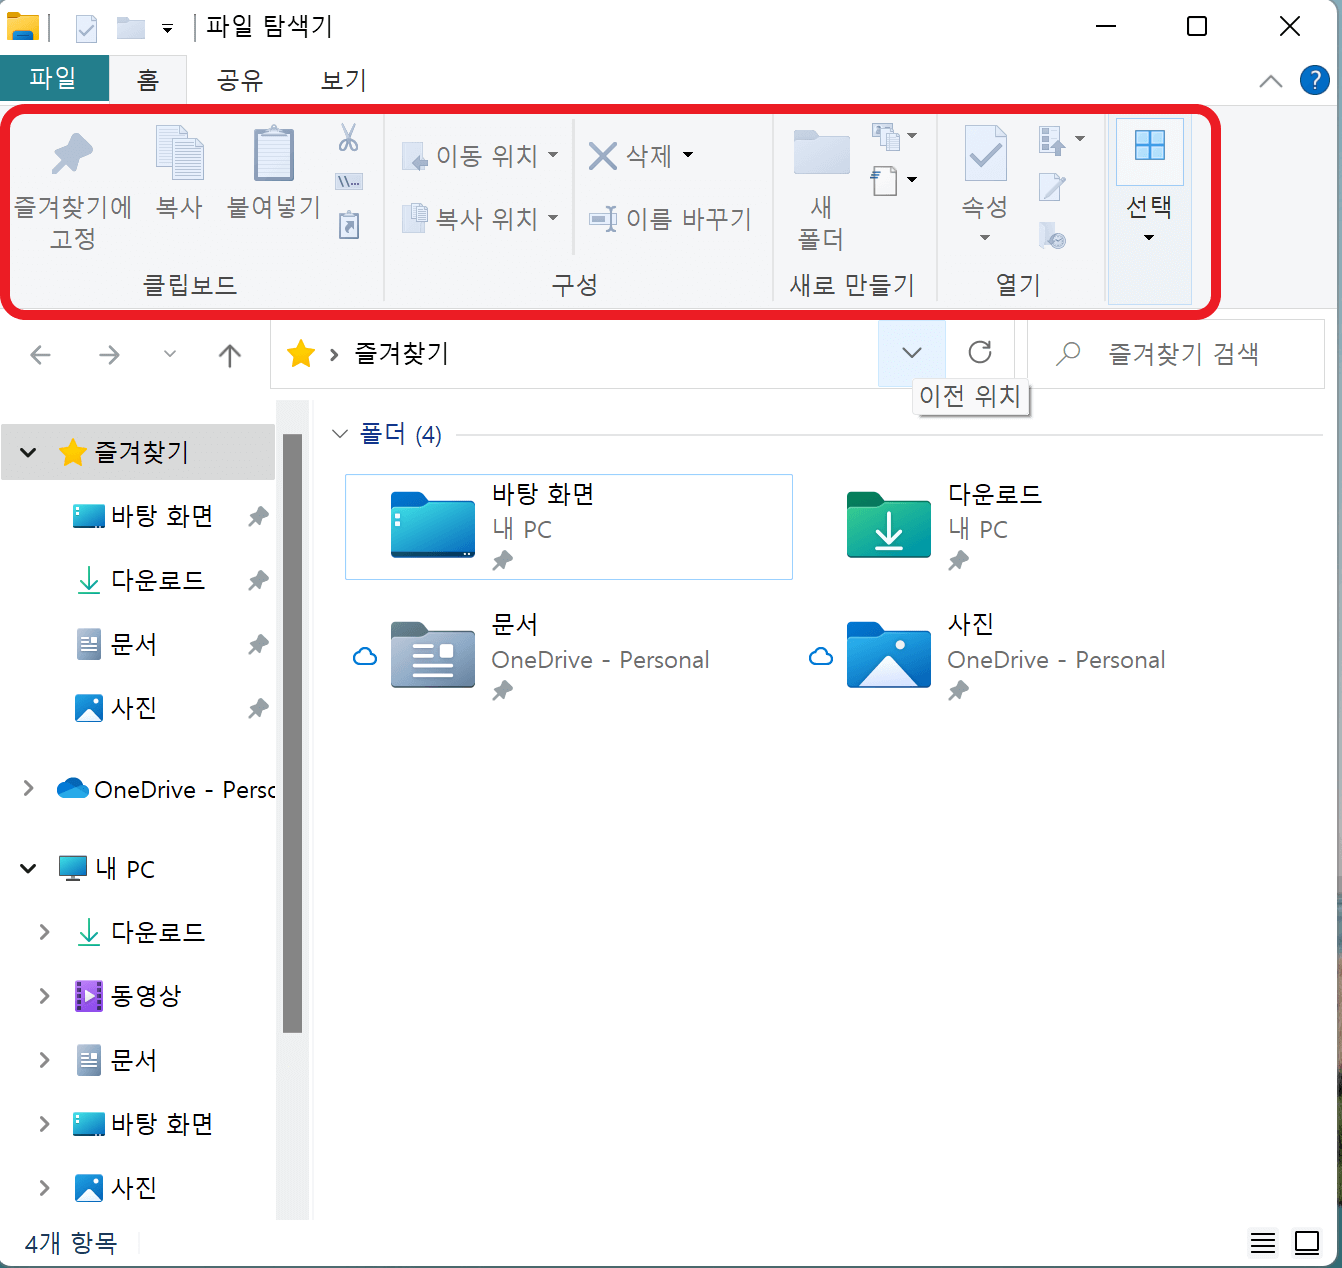Switch to details view at bottom right
The image size is (1342, 1268).
click(x=1262, y=1242)
